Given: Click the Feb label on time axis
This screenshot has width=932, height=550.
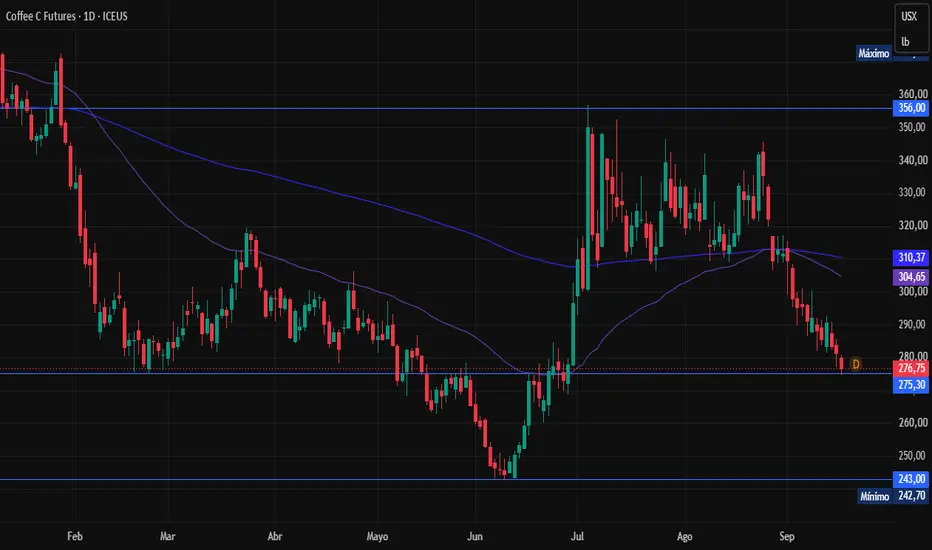Looking at the screenshot, I should [75, 536].
